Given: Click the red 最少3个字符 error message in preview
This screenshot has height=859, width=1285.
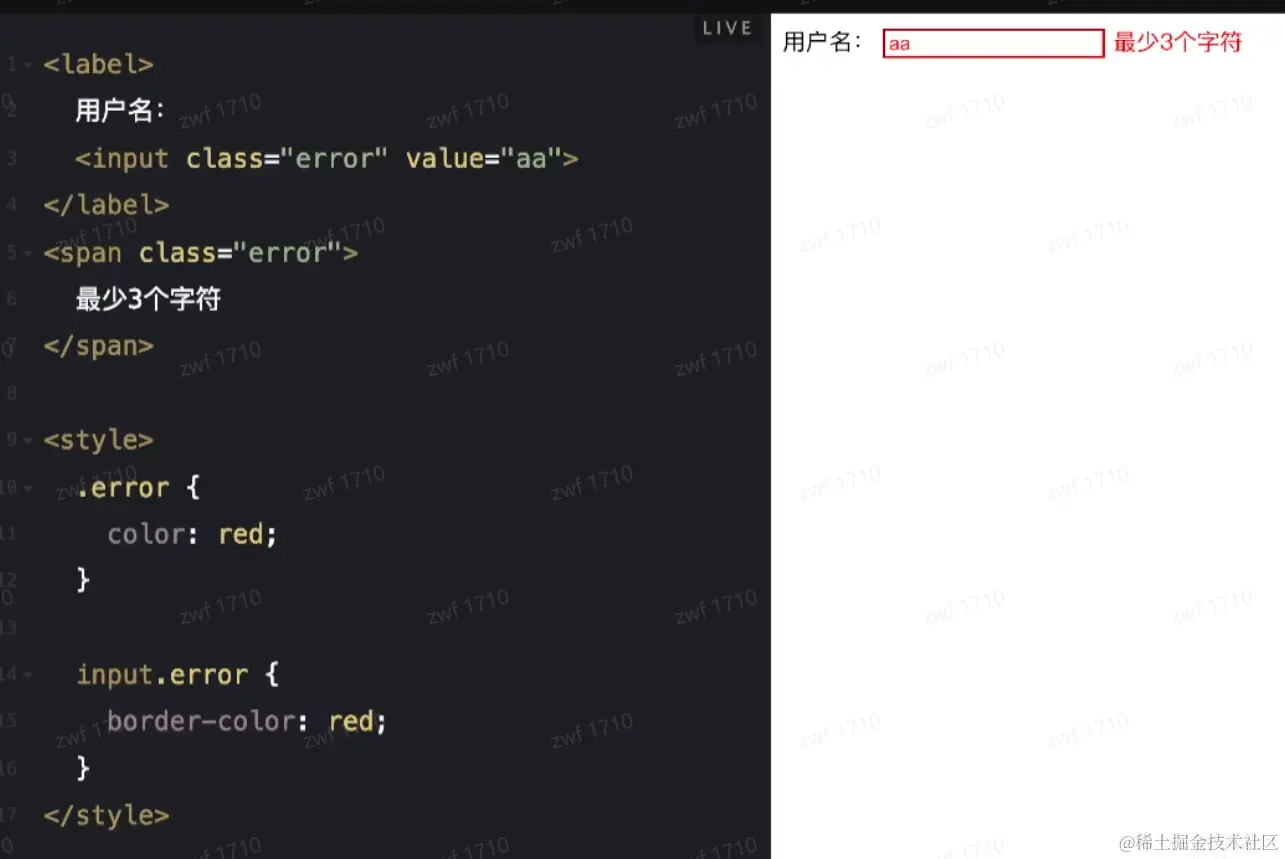Looking at the screenshot, I should point(1178,42).
